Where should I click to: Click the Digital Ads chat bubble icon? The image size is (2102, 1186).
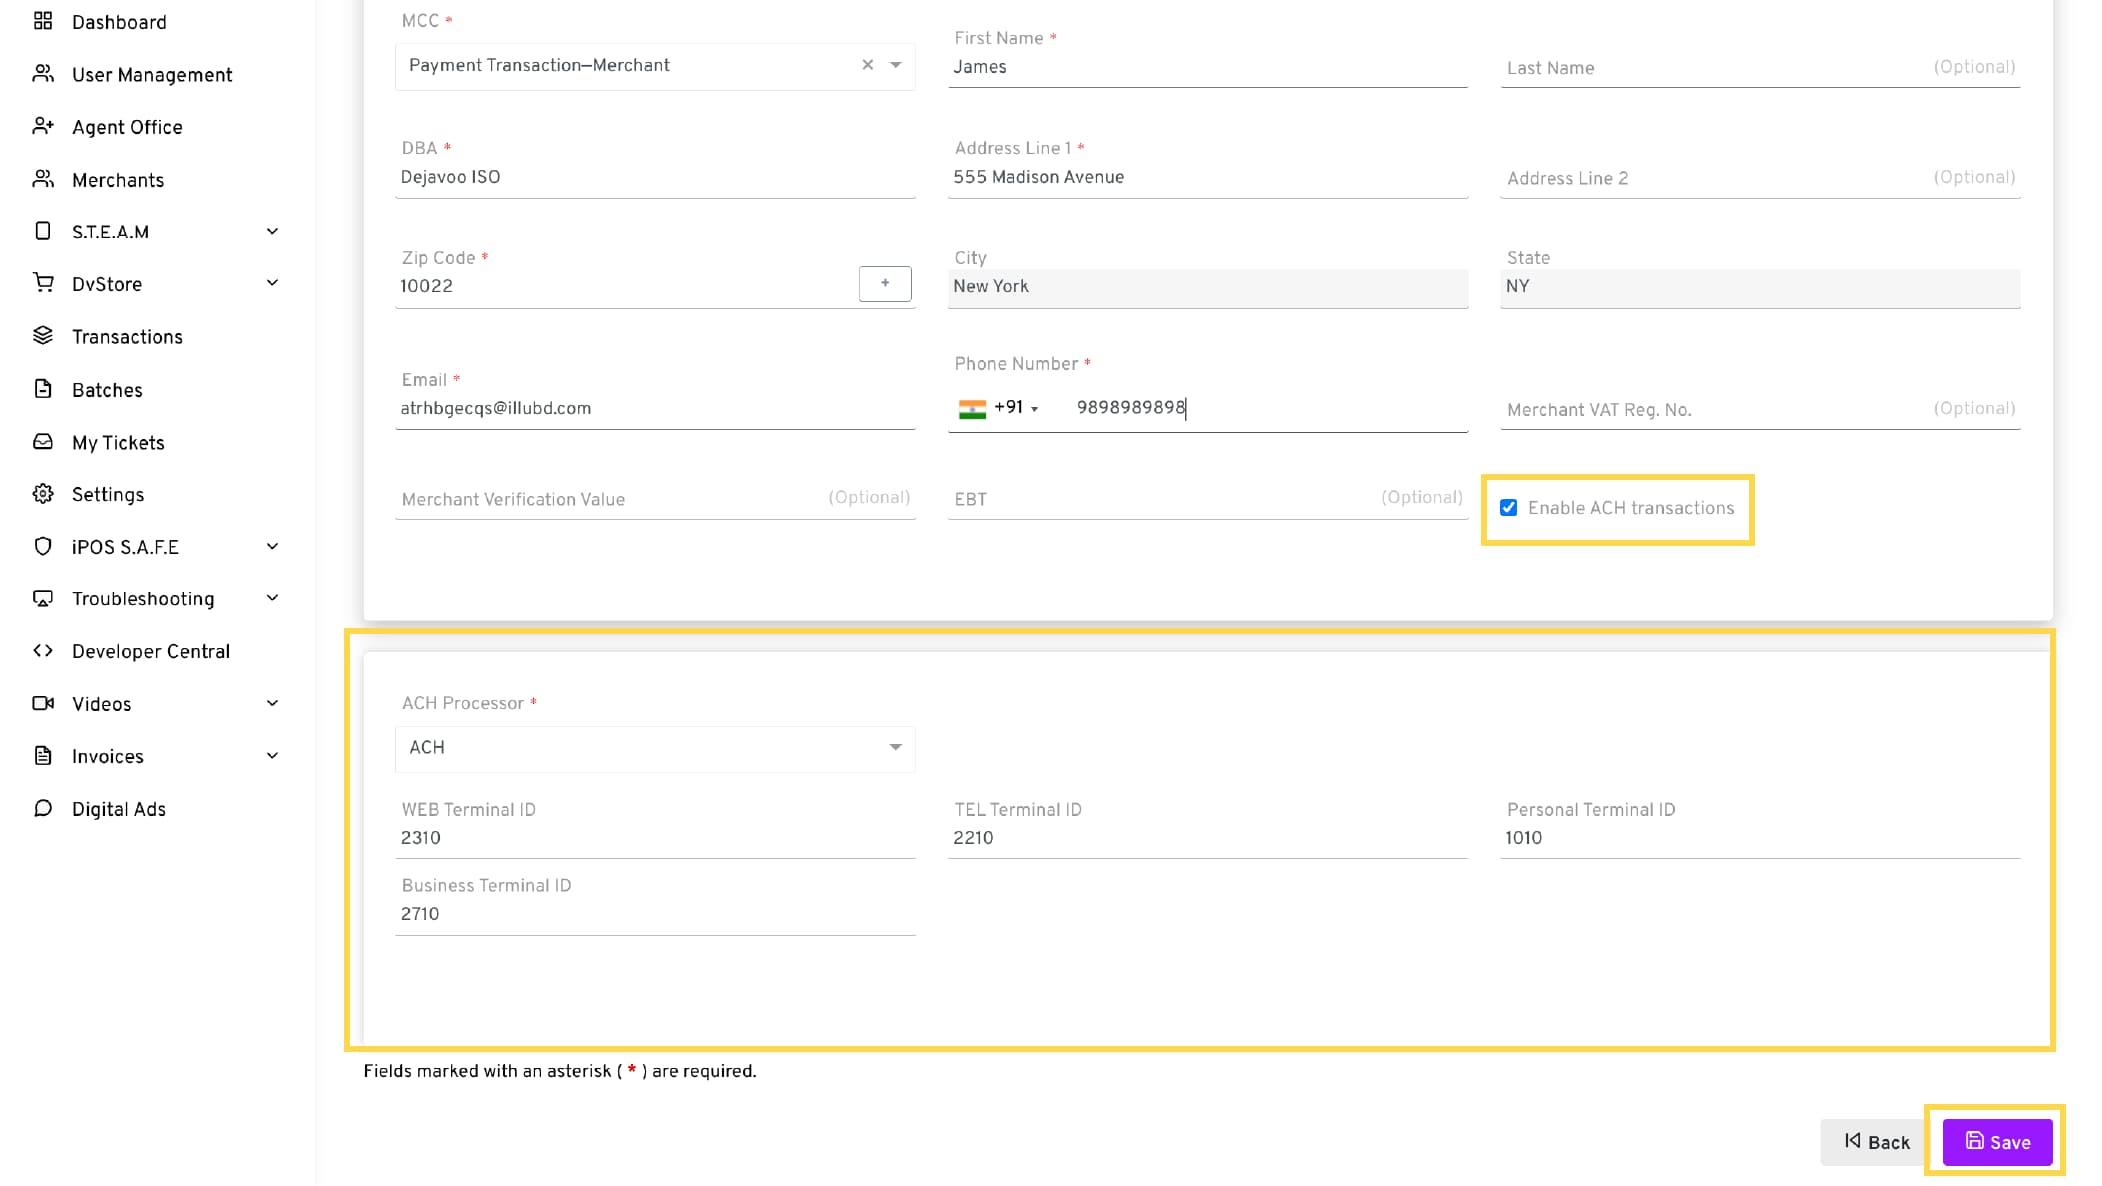pos(43,808)
